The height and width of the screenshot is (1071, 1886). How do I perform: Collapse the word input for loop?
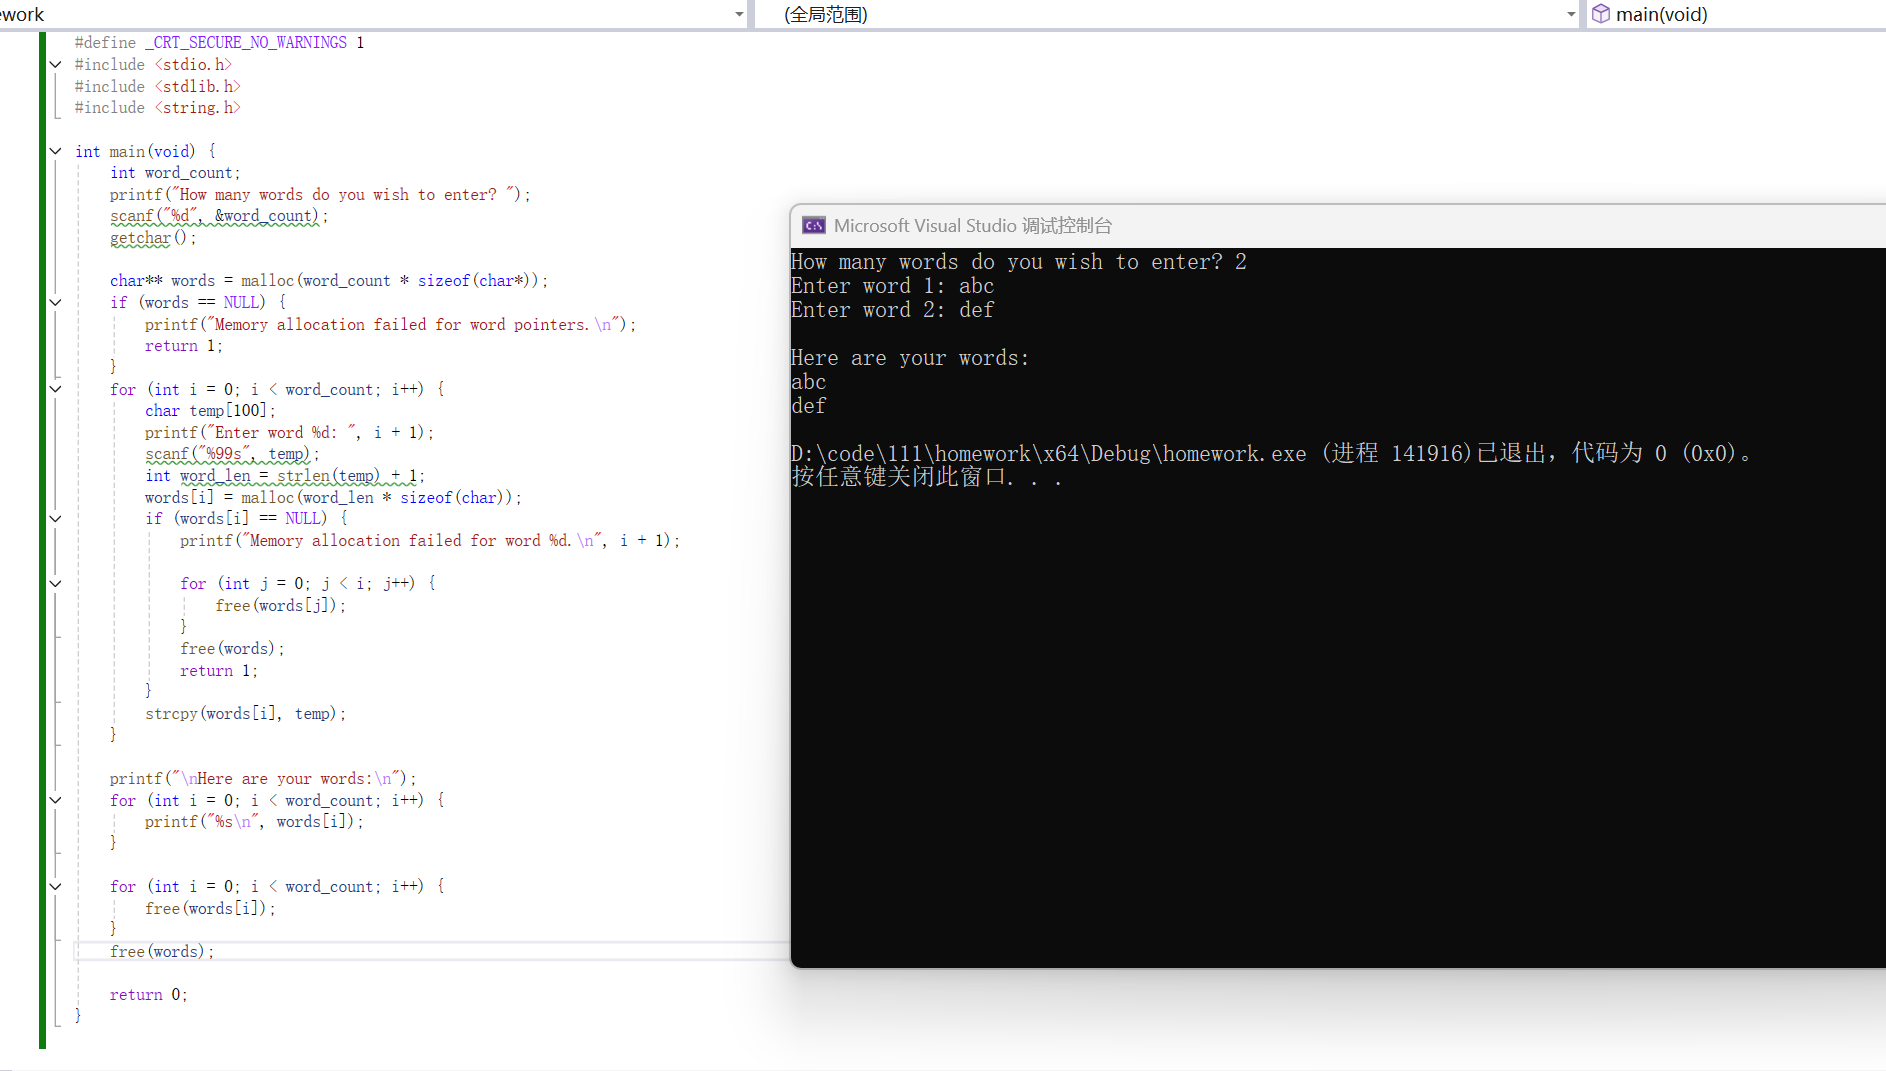[55, 390]
